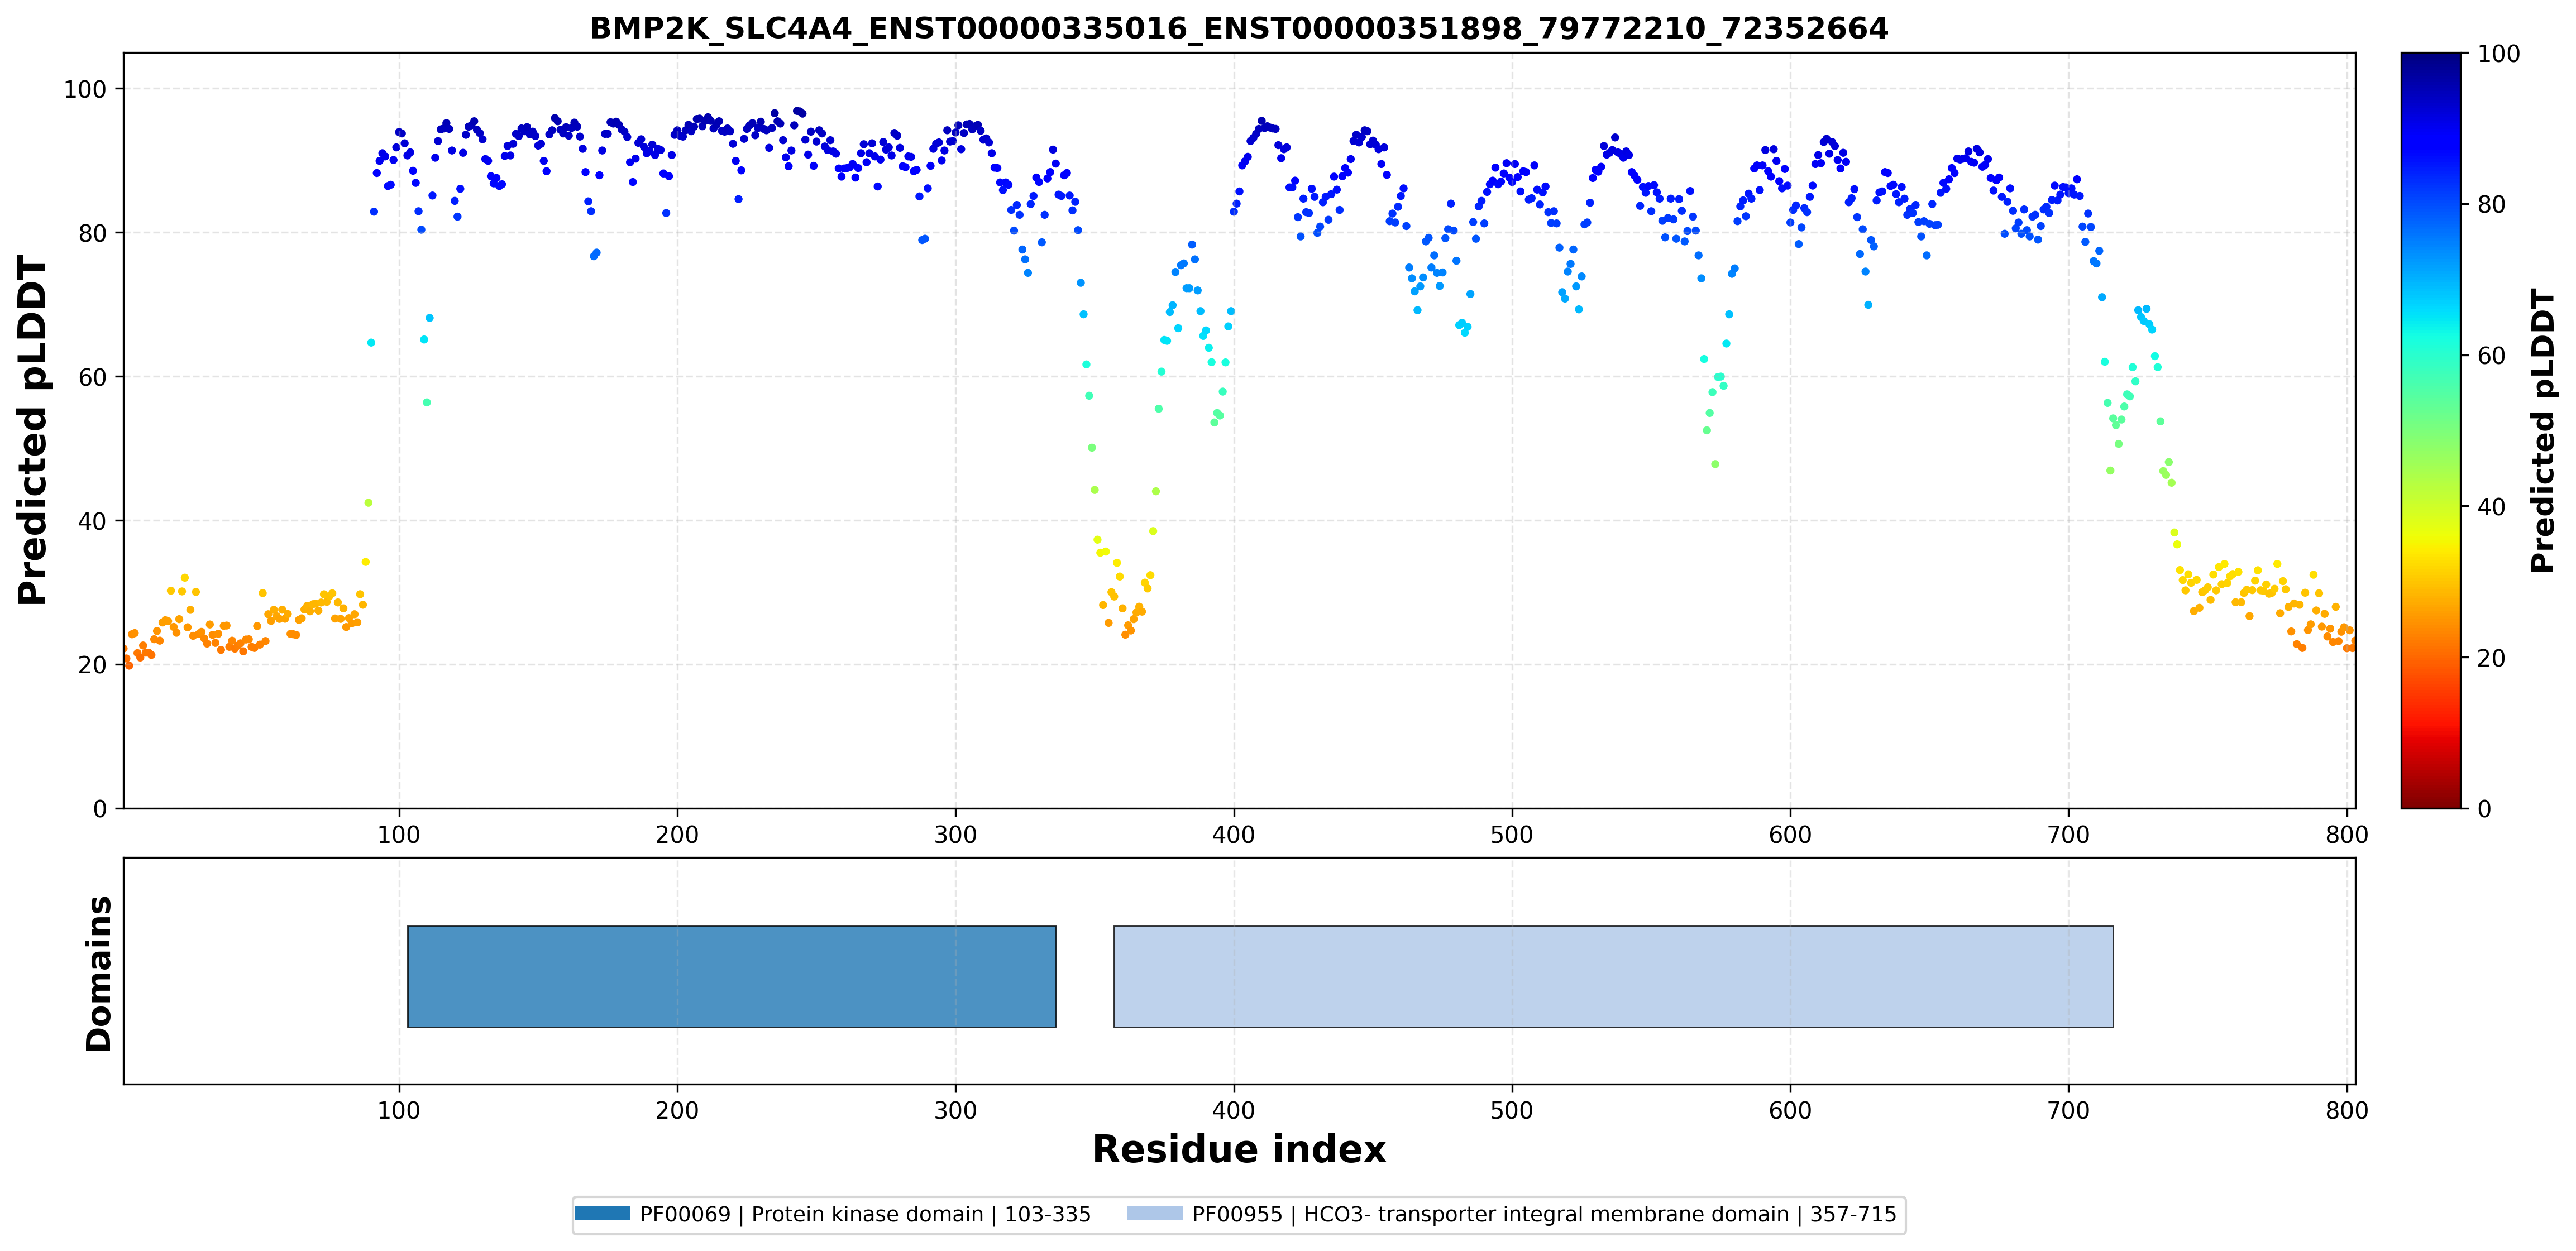Image resolution: width=2576 pixels, height=1251 pixels.
Task: Click the 800 tick below domains panel
Action: [x=2346, y=1110]
